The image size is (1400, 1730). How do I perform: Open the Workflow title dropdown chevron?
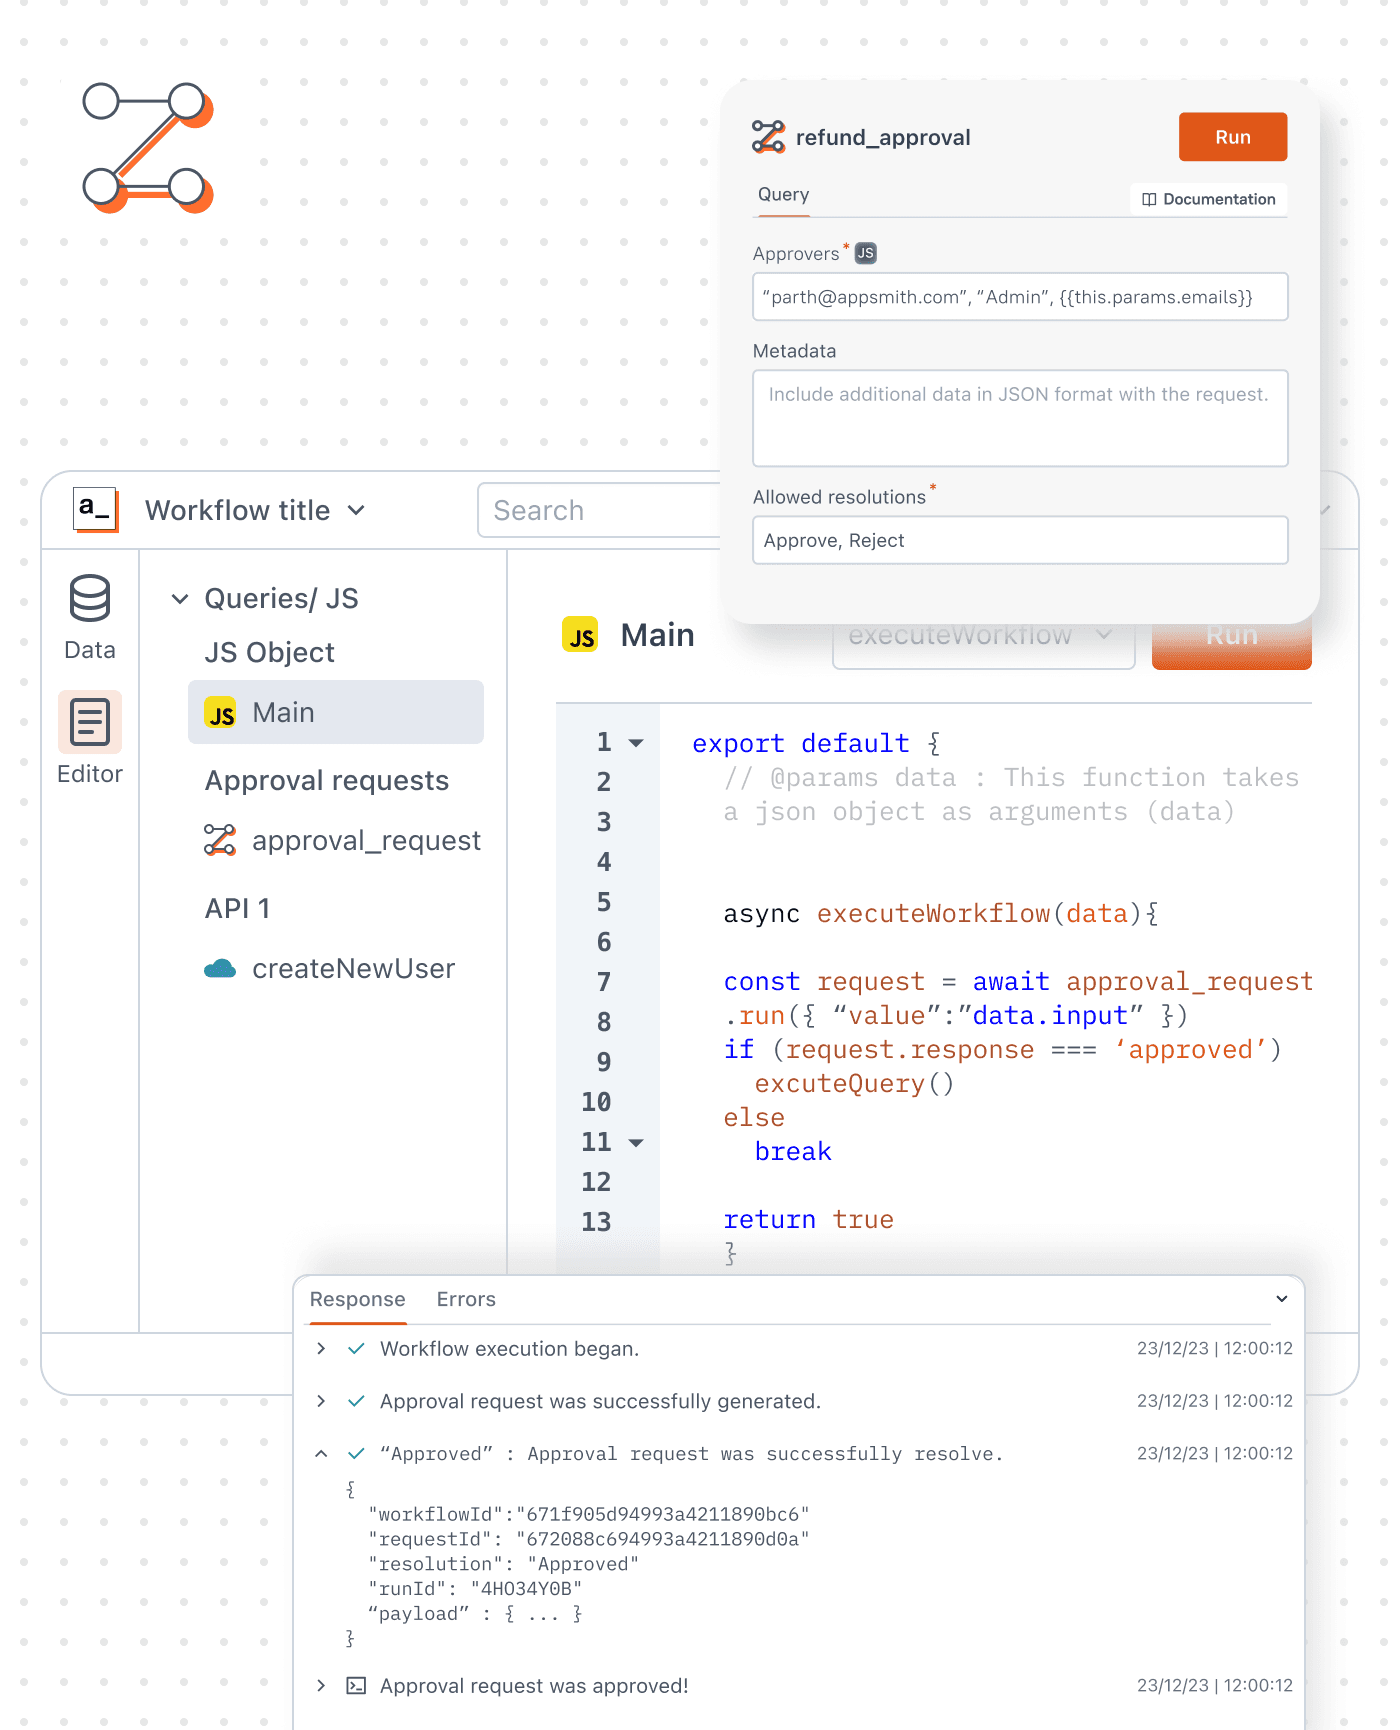click(356, 510)
